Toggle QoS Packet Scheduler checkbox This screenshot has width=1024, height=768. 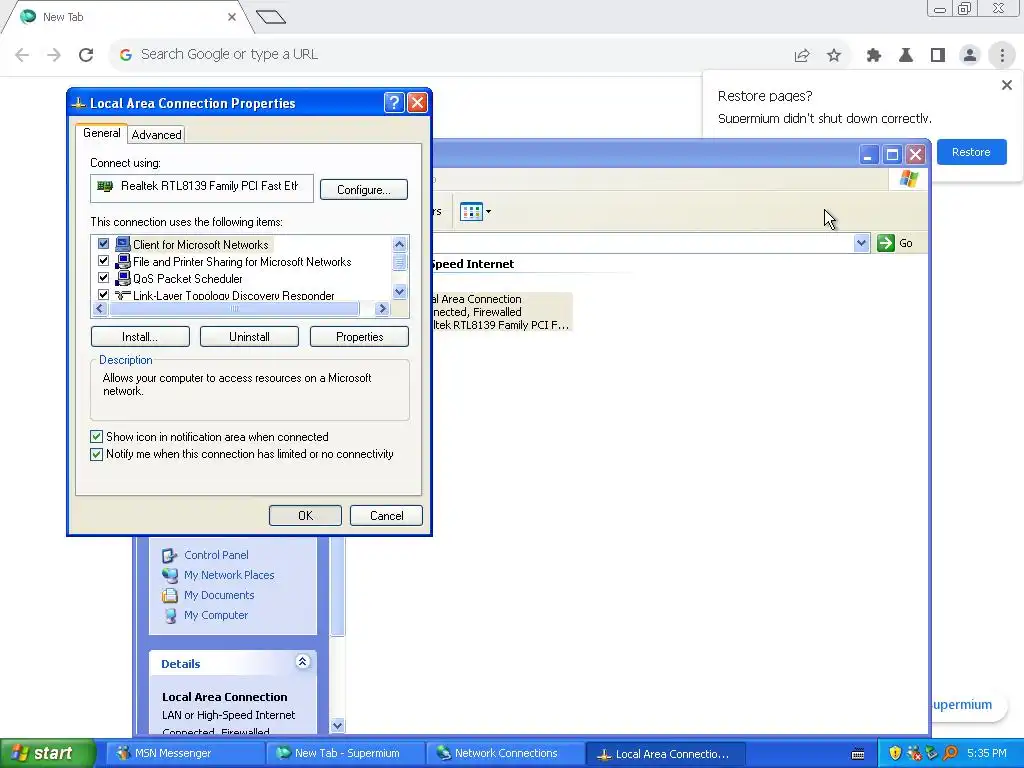[x=103, y=278]
